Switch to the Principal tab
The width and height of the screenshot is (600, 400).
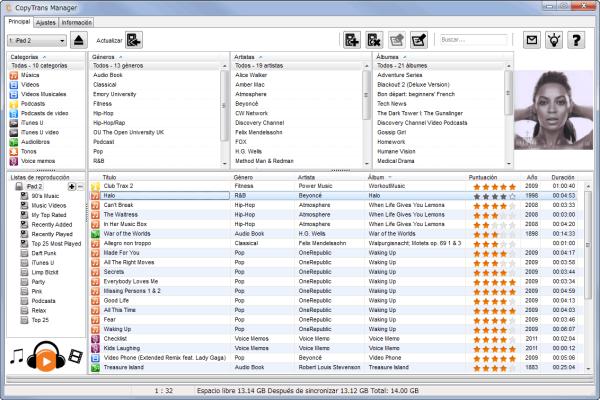(x=19, y=22)
